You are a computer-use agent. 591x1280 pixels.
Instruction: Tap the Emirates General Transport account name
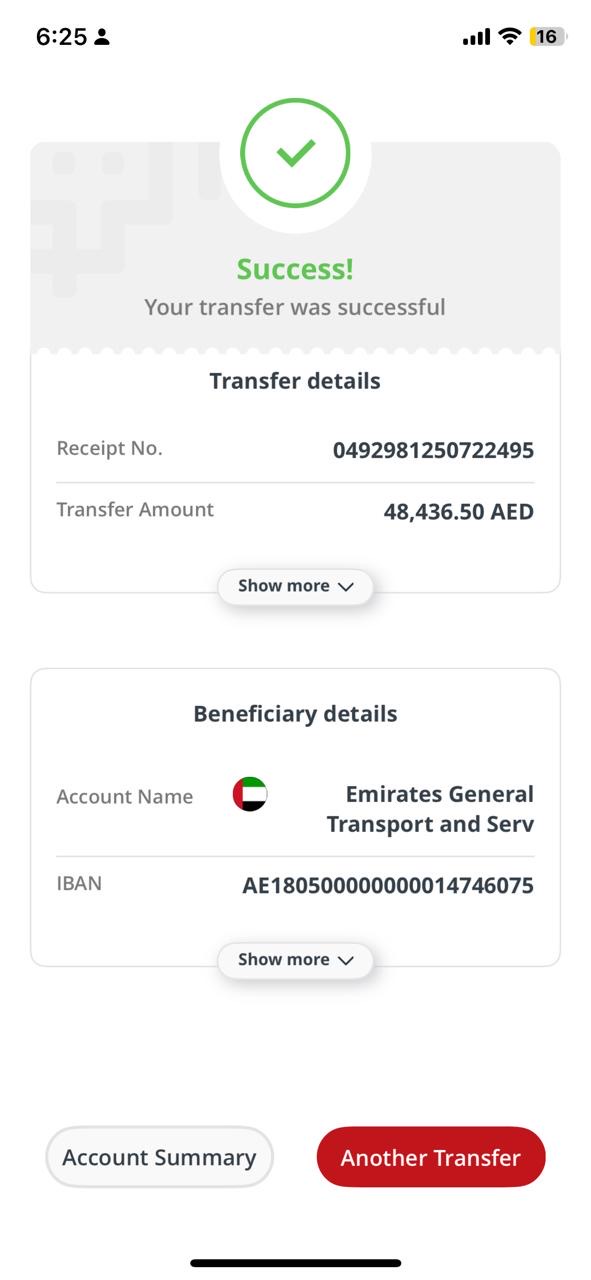click(430, 809)
